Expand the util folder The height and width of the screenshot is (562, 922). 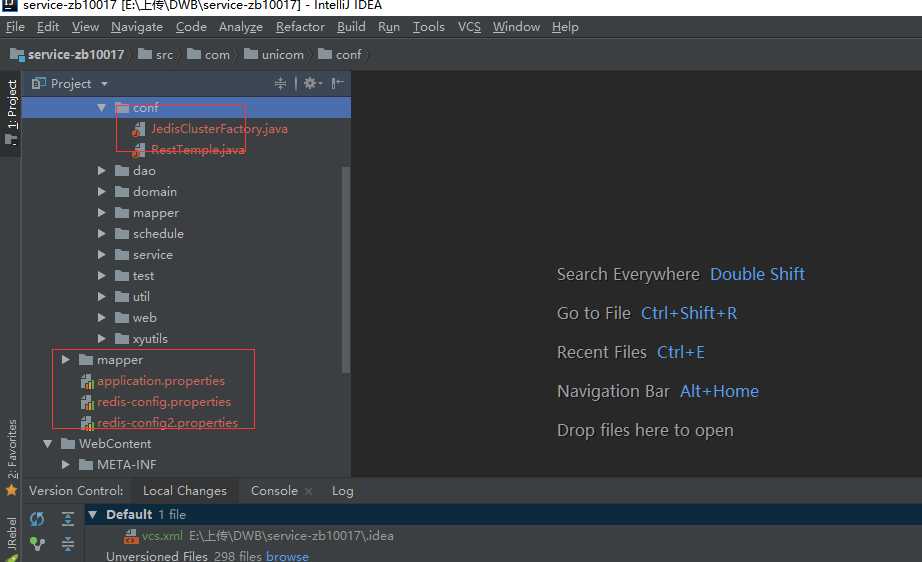[101, 296]
